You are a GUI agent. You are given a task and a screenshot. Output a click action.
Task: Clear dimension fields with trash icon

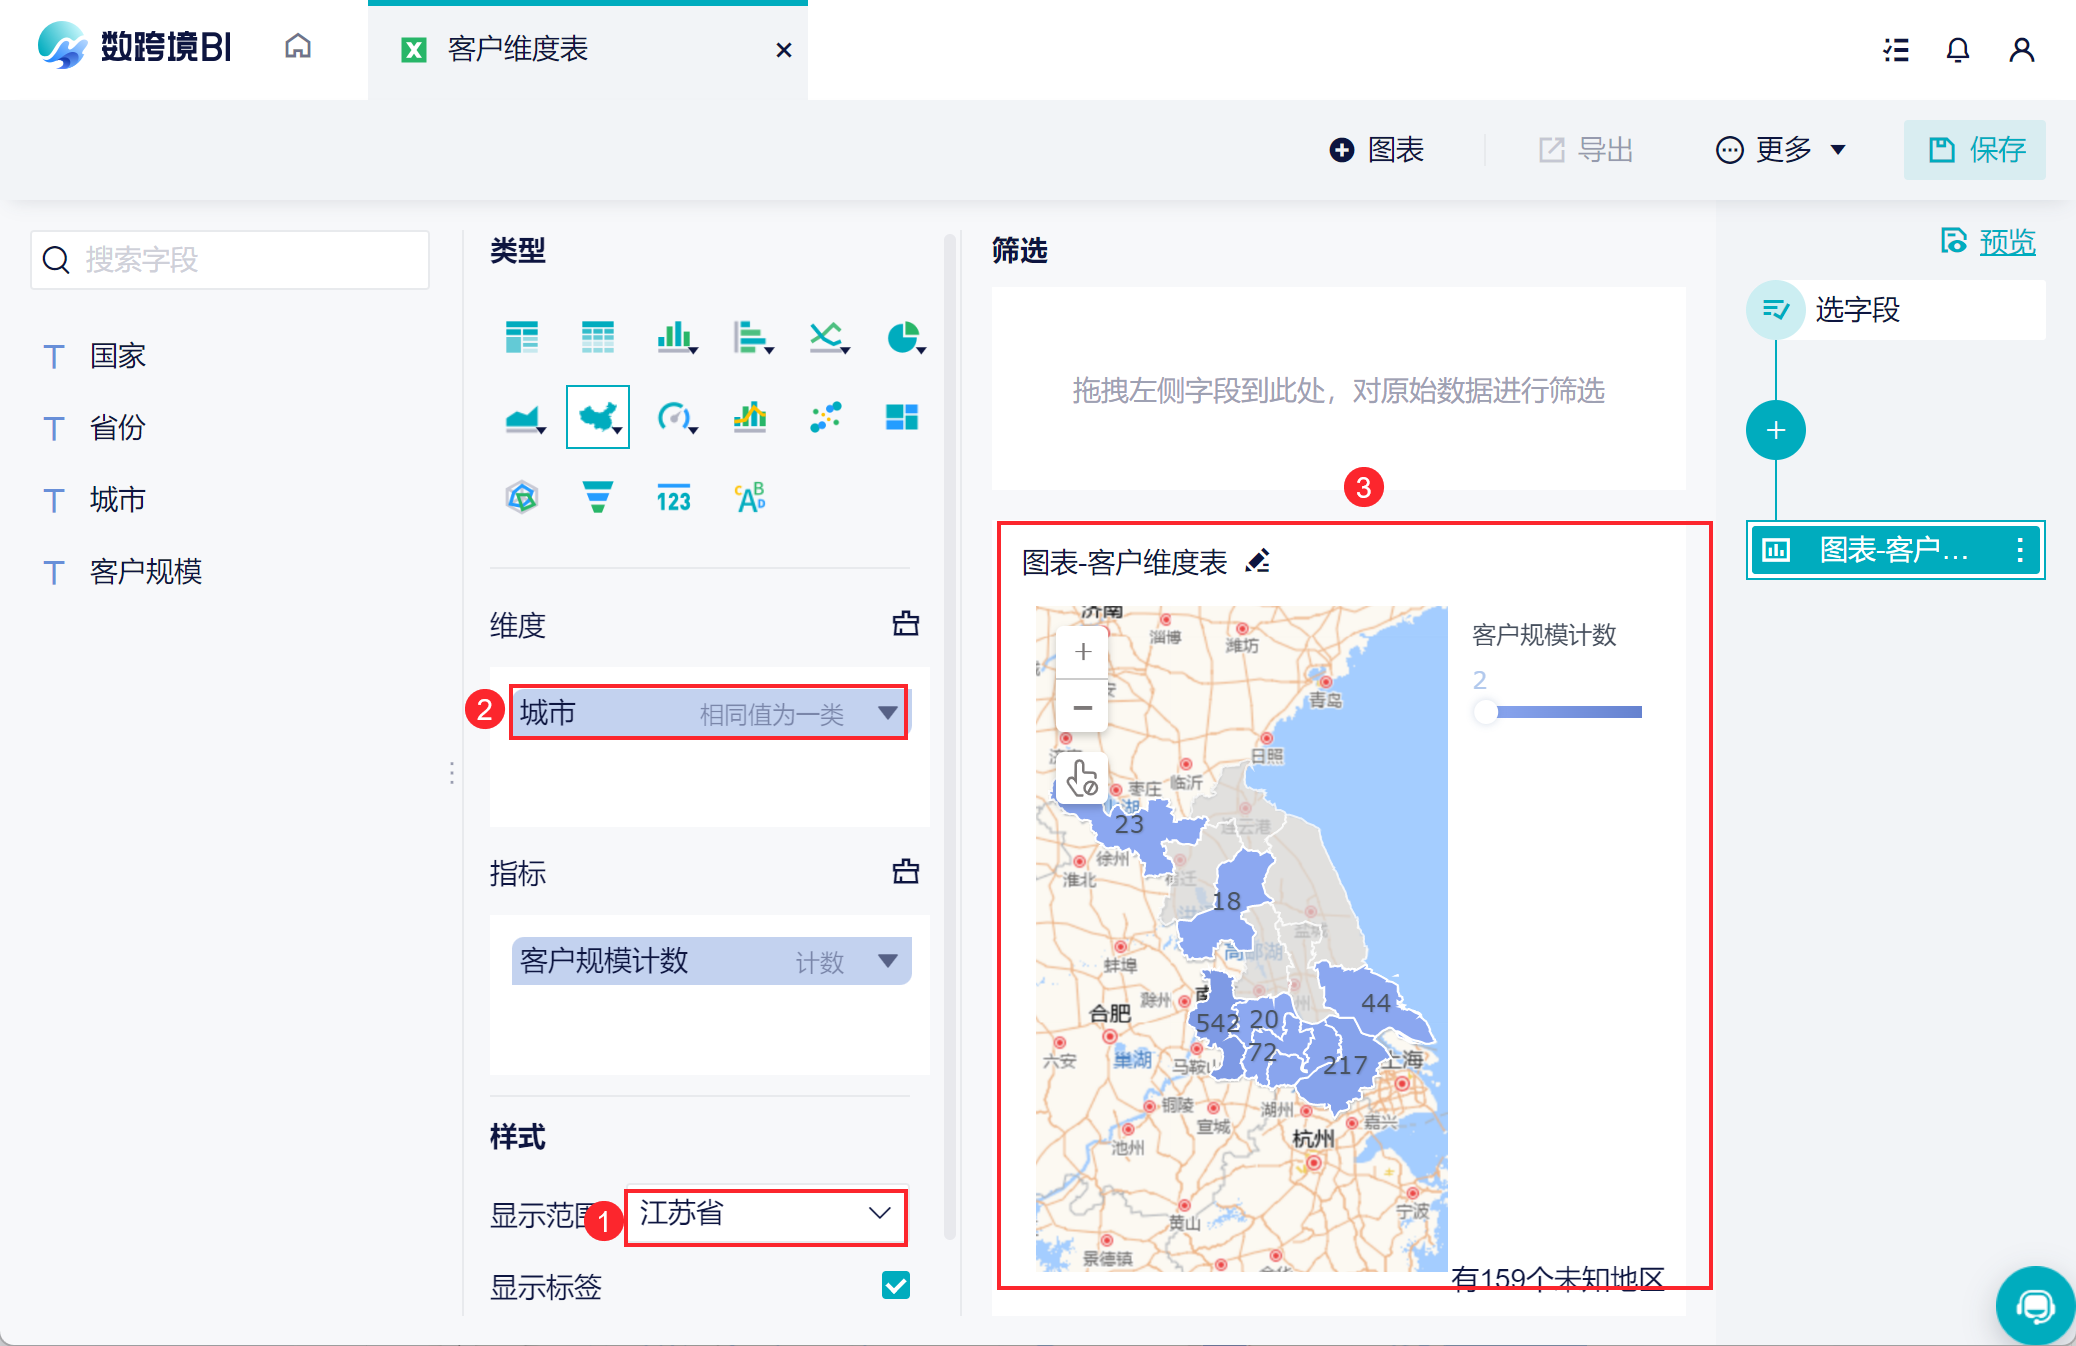point(905,624)
